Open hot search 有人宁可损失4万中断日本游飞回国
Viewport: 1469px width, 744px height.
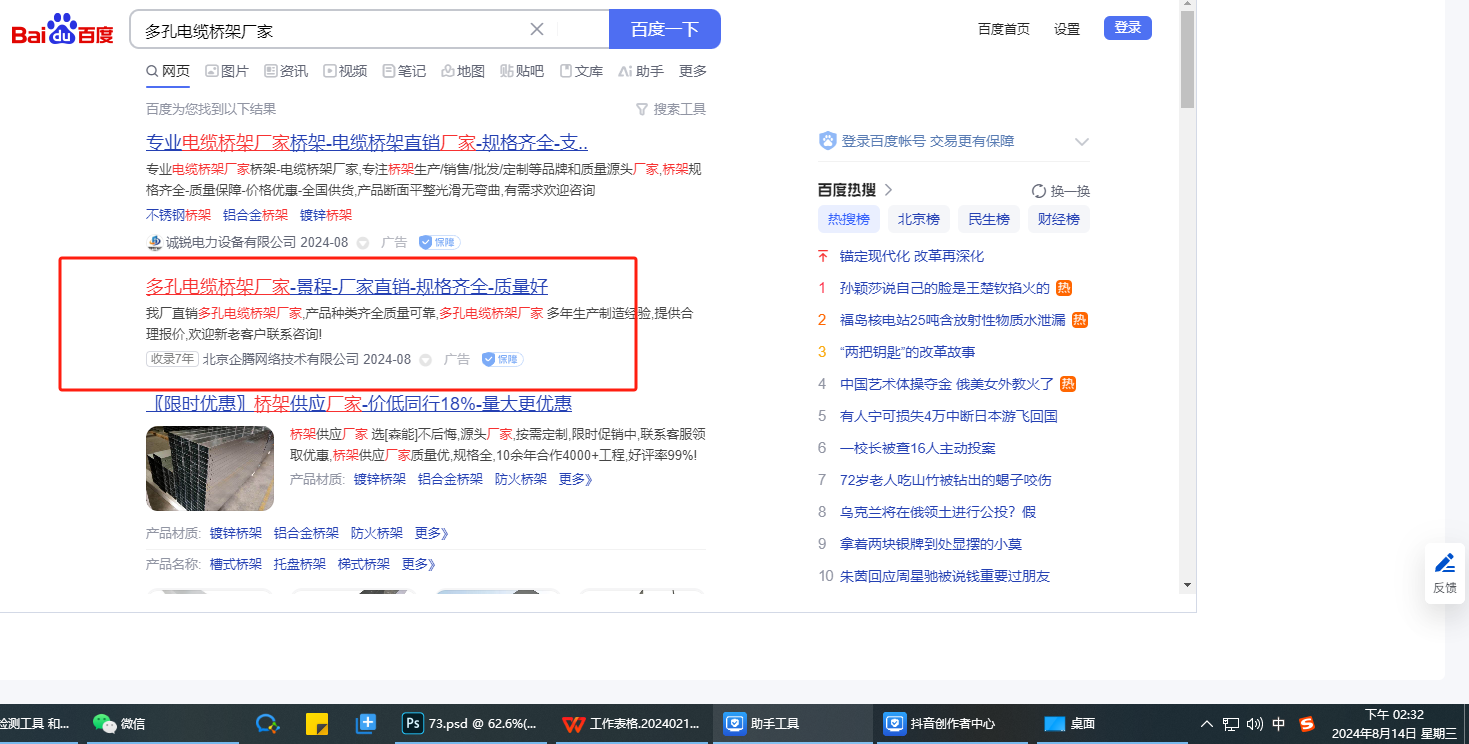point(949,416)
